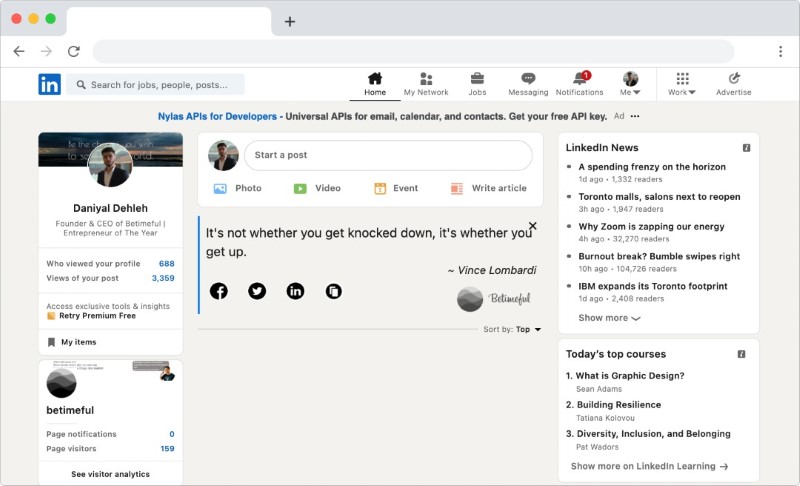Reload the browser page
The width and height of the screenshot is (800, 486).
(74, 51)
